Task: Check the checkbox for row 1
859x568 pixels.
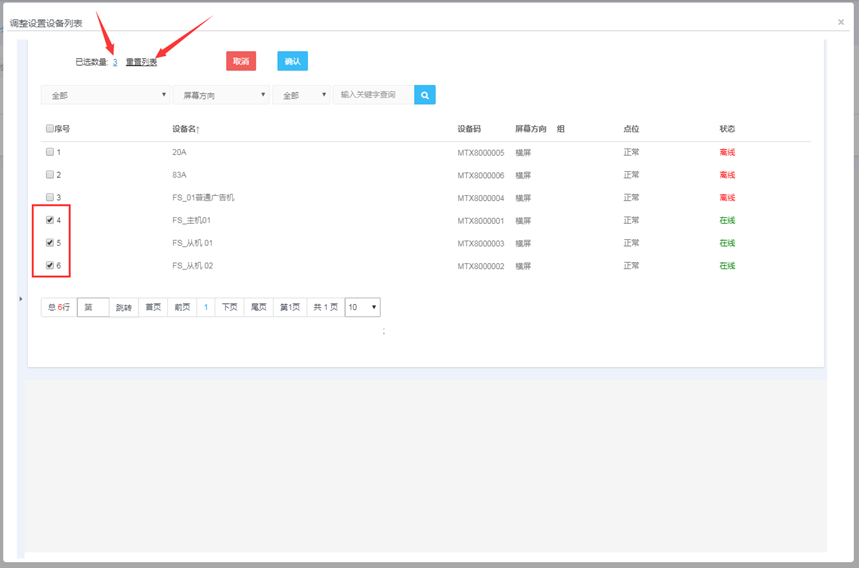Action: [x=50, y=152]
